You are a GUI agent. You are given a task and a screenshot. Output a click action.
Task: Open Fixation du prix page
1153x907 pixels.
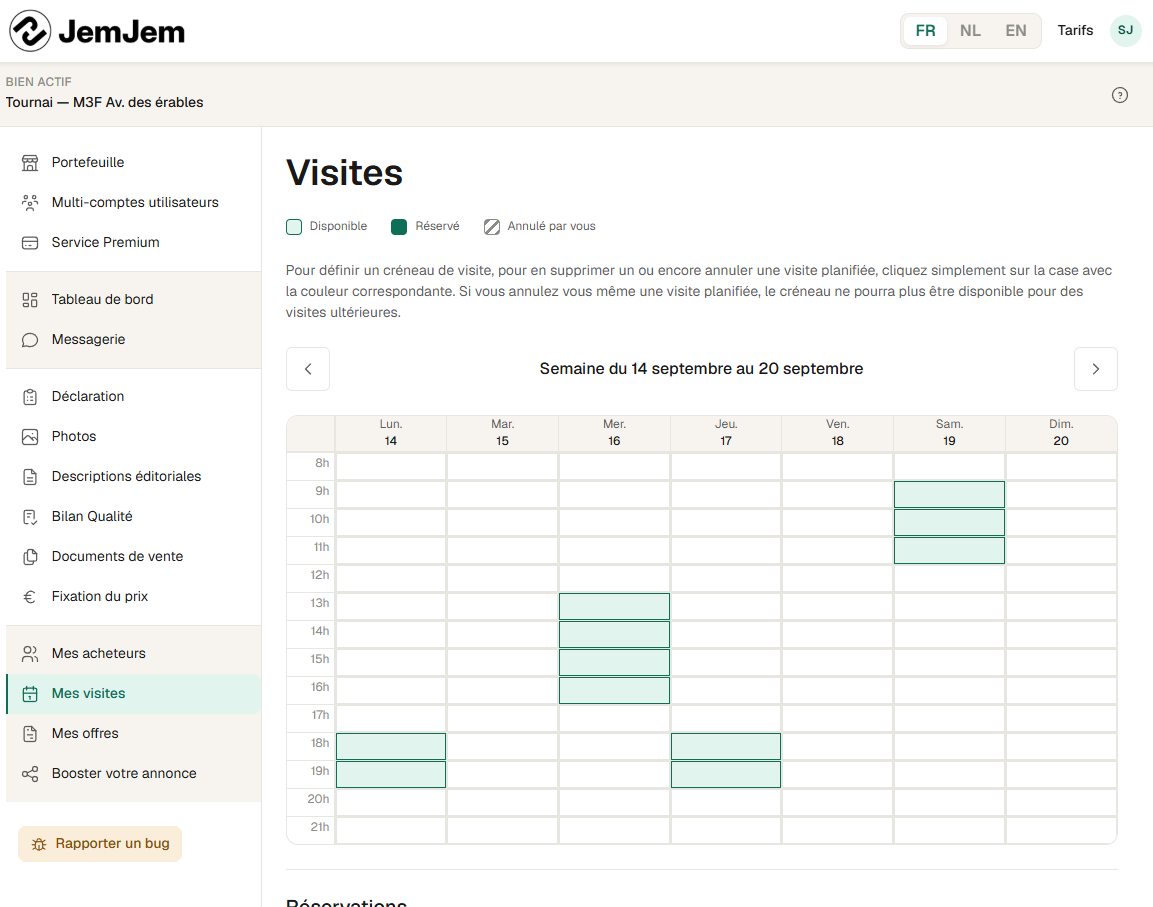(133, 597)
